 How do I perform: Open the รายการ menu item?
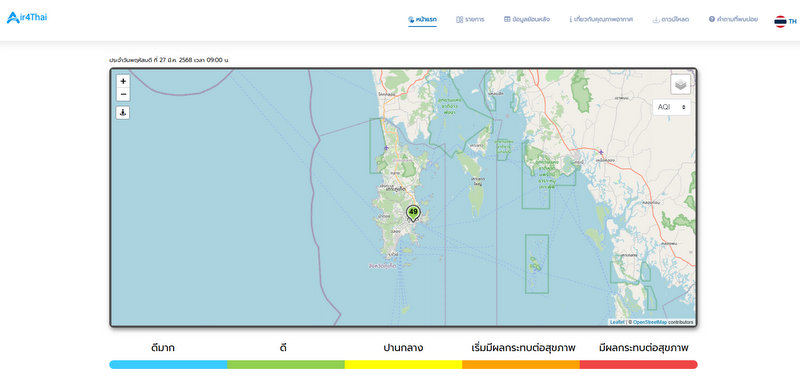coord(470,19)
